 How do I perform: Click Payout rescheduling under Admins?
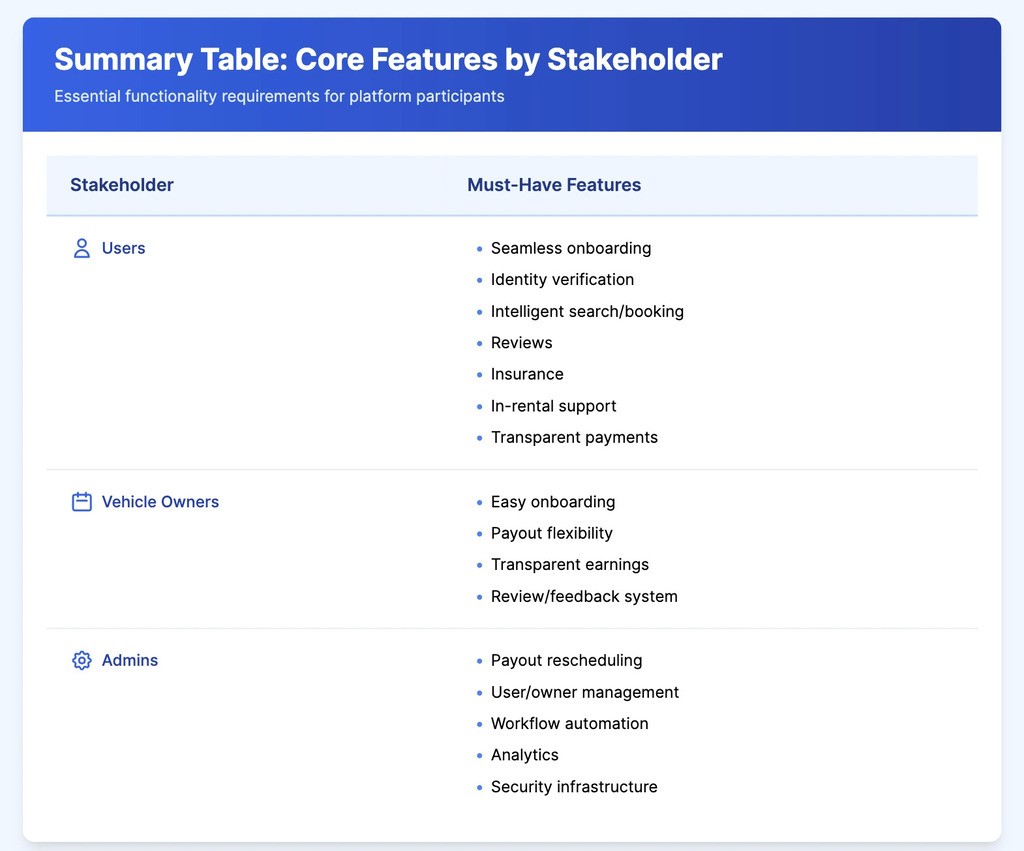pyautogui.click(x=566, y=660)
